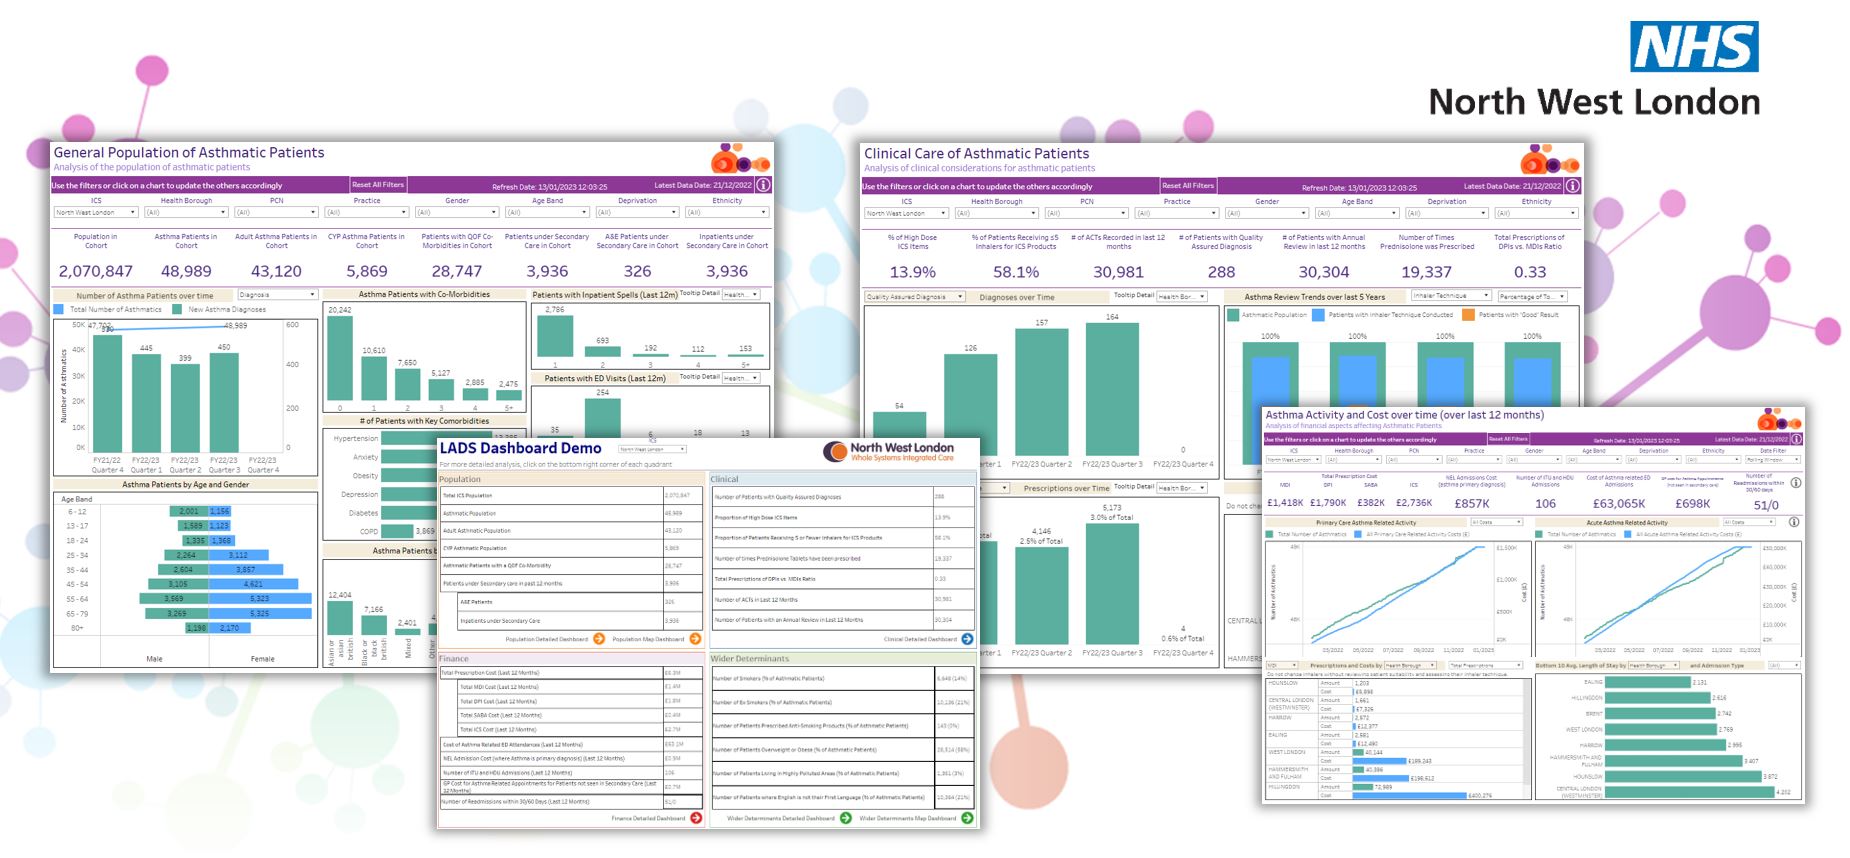This screenshot has height=858, width=1850.
Task: Click Asthma Patients in Cohort value 48,989
Action: click(186, 271)
